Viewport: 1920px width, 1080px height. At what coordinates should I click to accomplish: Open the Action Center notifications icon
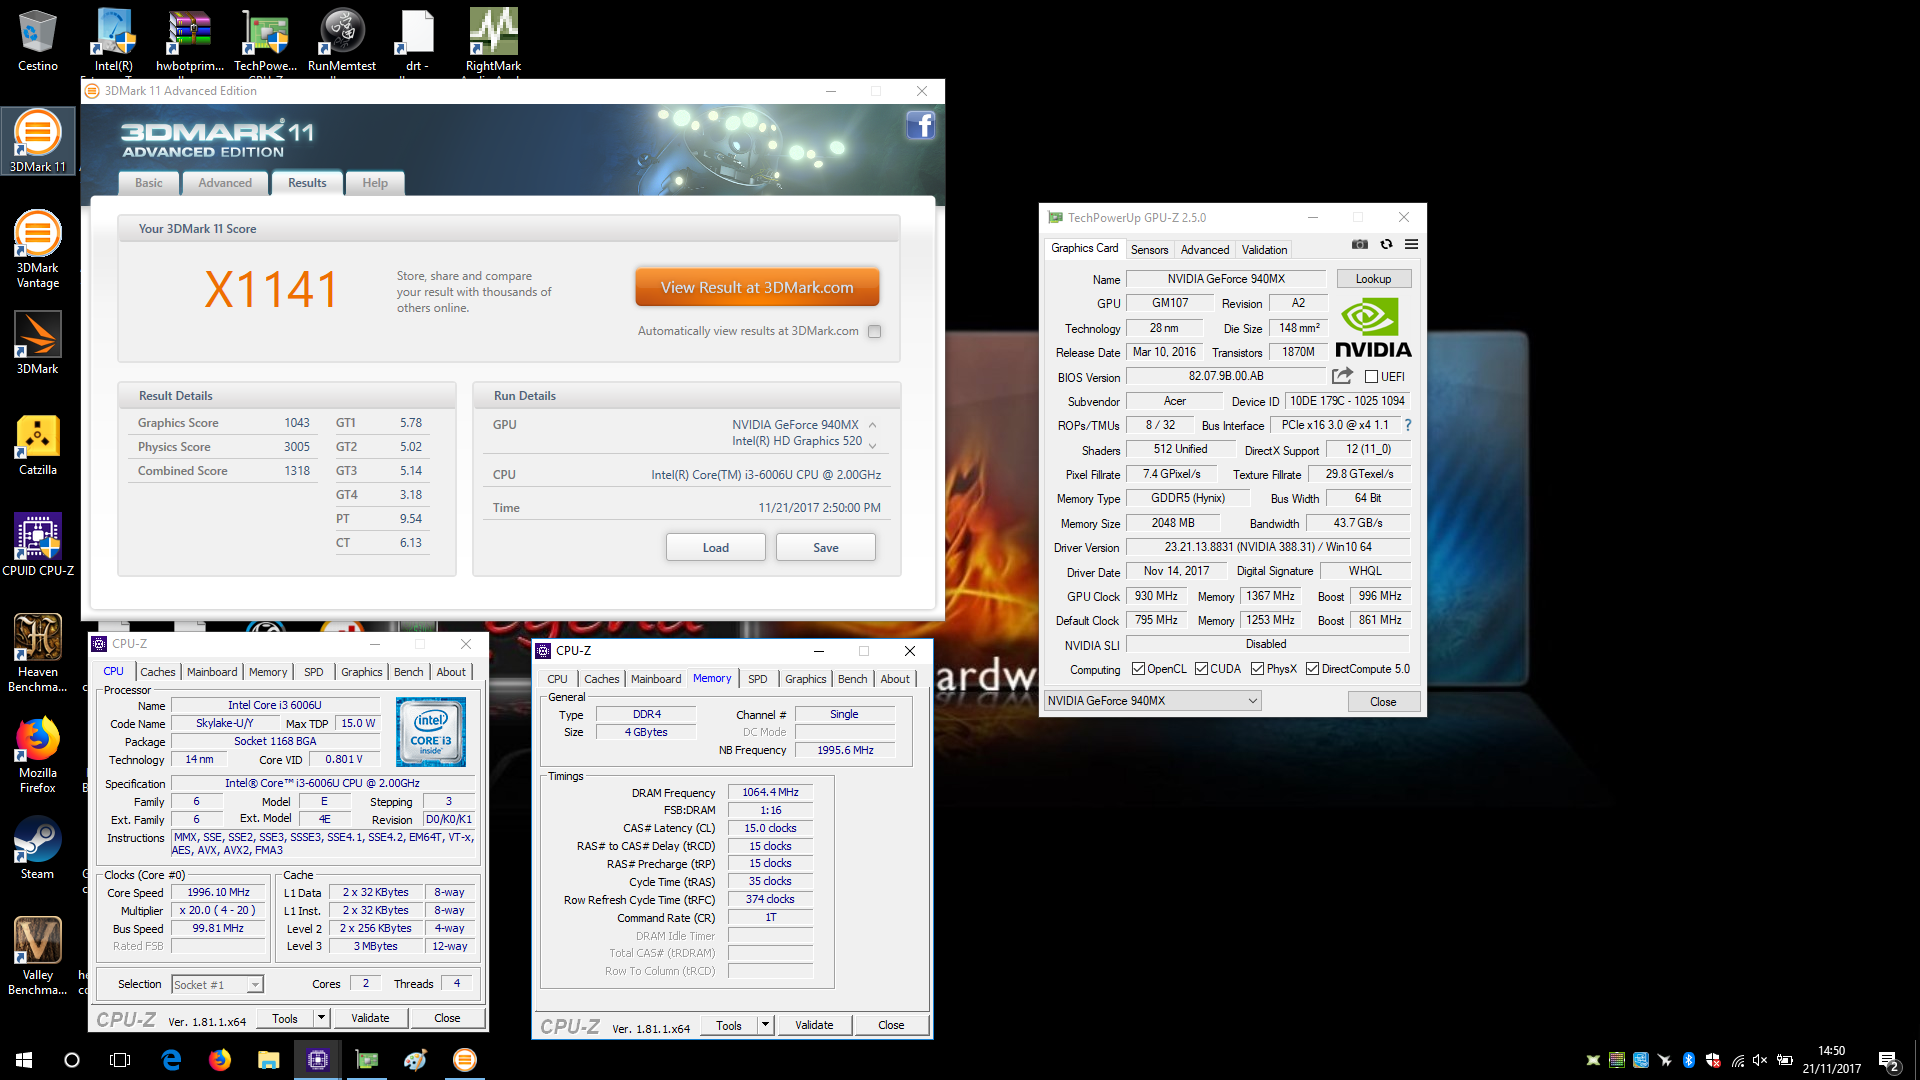(1889, 1060)
